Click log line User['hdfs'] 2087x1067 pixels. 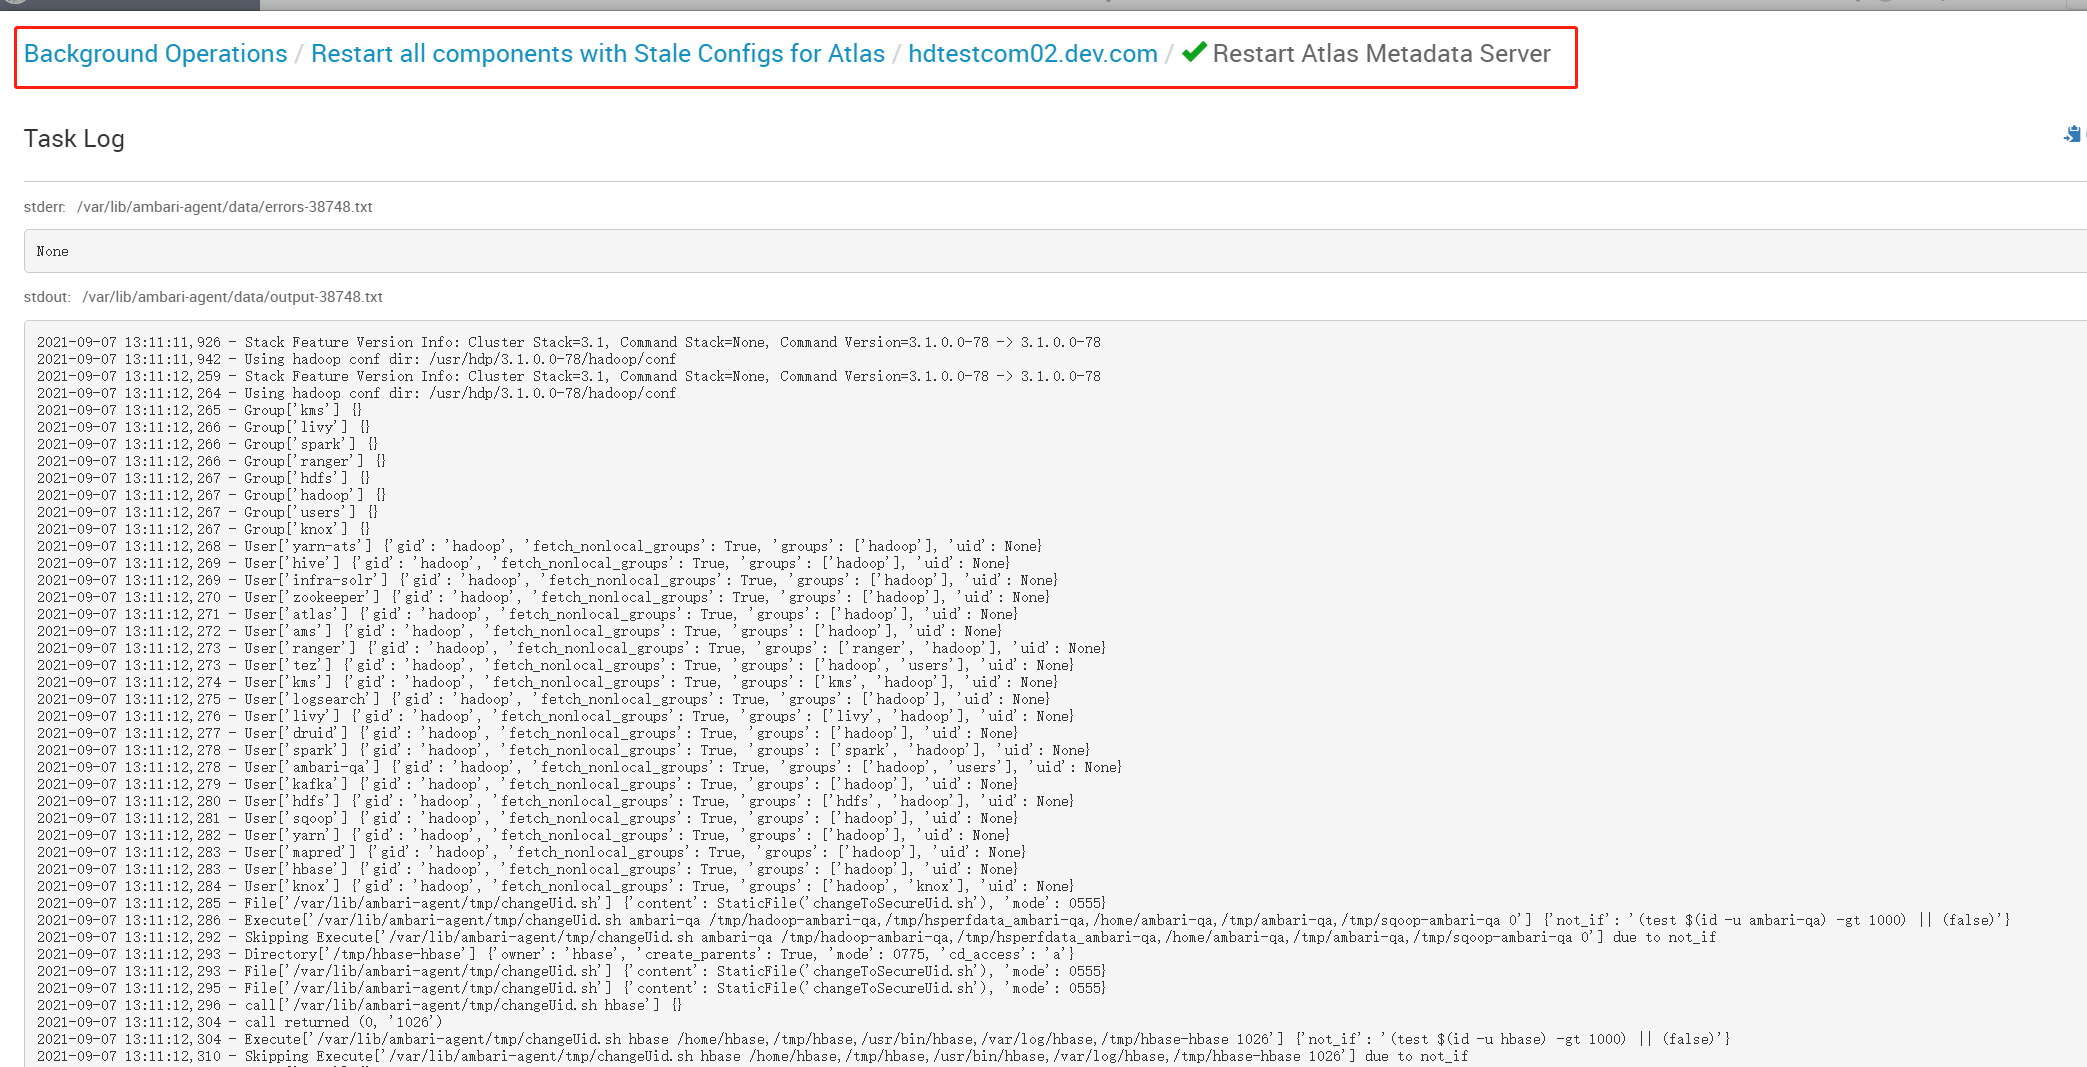(x=555, y=801)
